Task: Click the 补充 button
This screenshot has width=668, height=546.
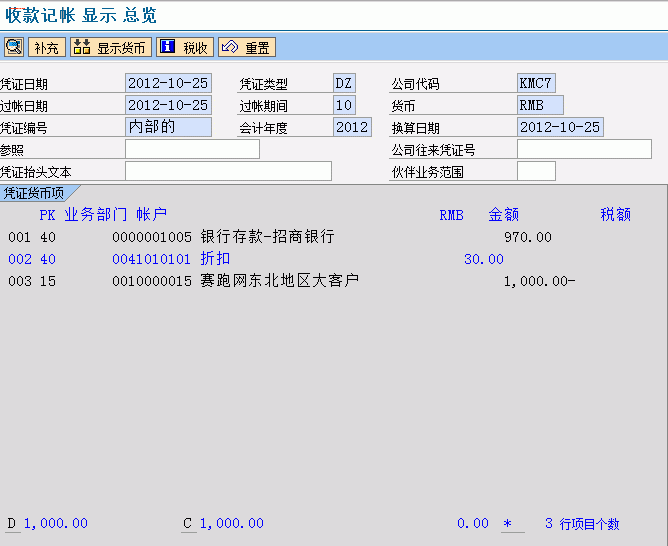Action: [x=46, y=47]
